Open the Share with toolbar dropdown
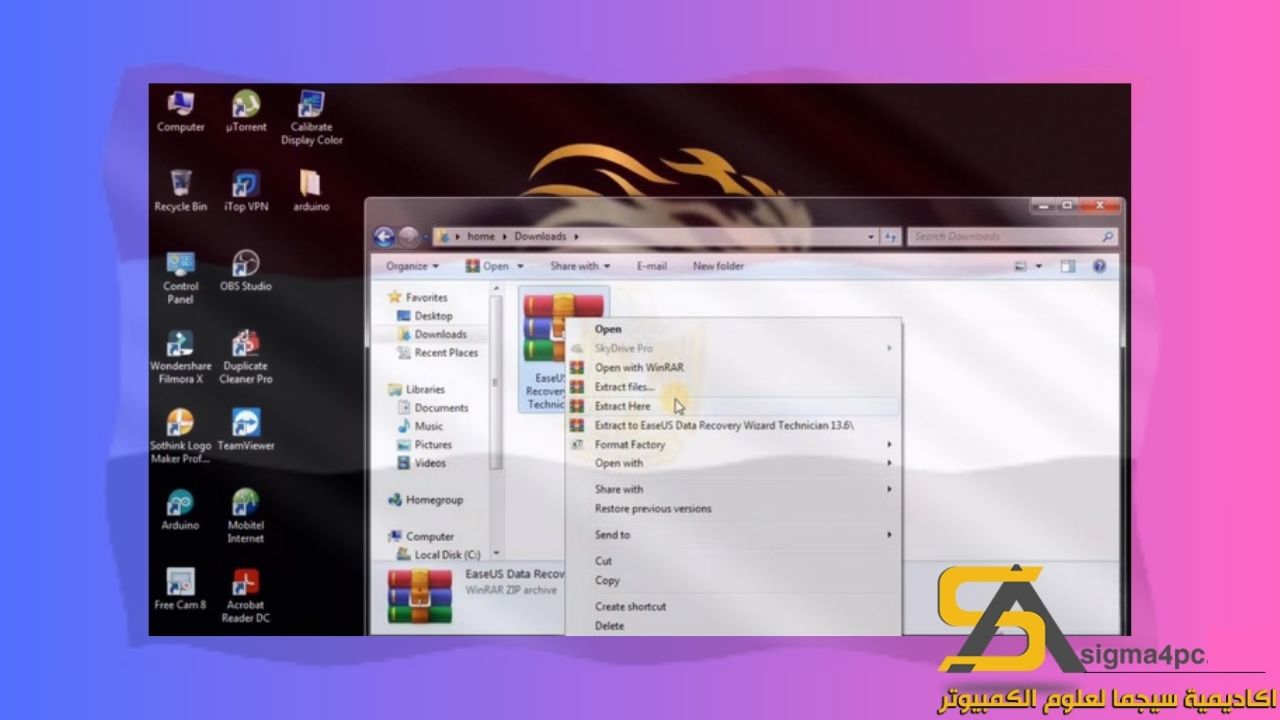 579,266
